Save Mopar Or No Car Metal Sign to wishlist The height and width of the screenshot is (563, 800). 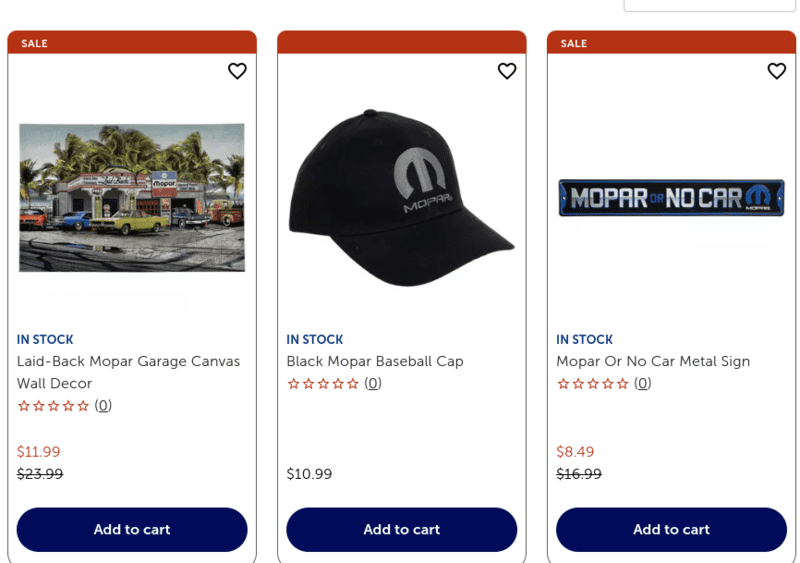pos(777,71)
